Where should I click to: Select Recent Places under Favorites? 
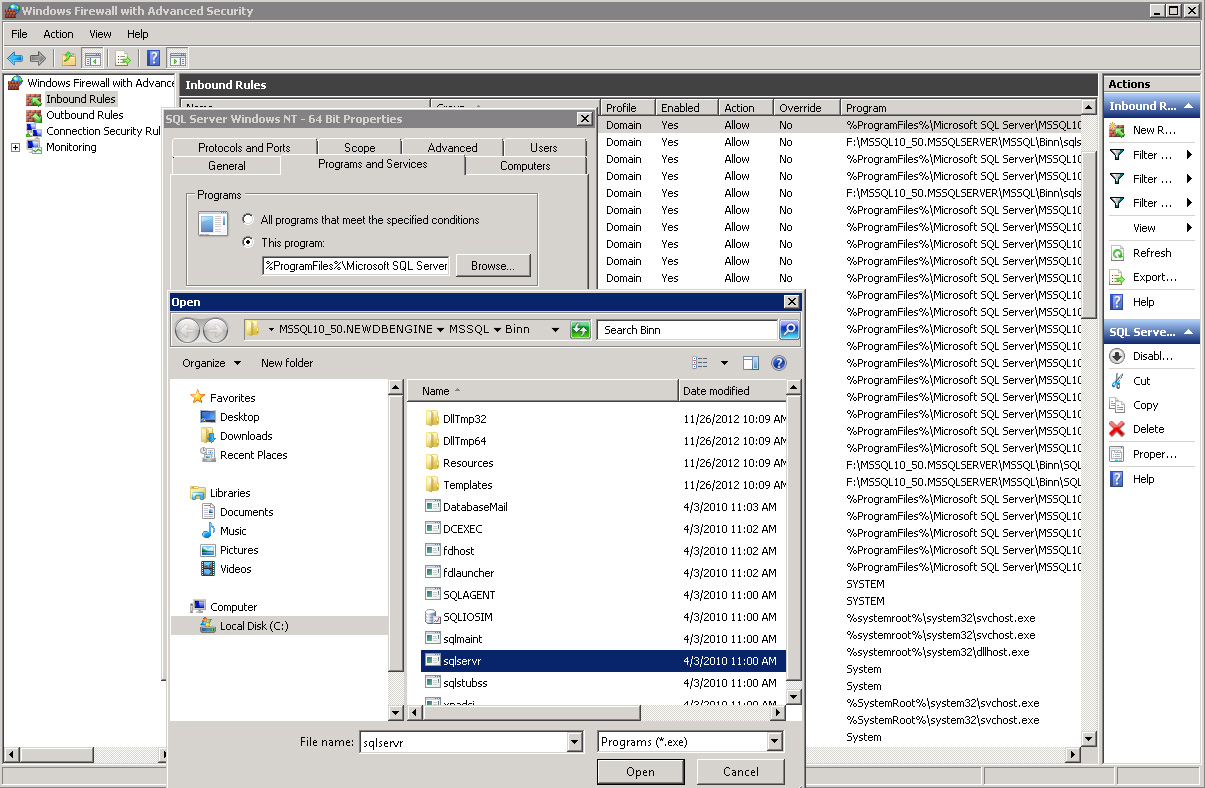253,455
